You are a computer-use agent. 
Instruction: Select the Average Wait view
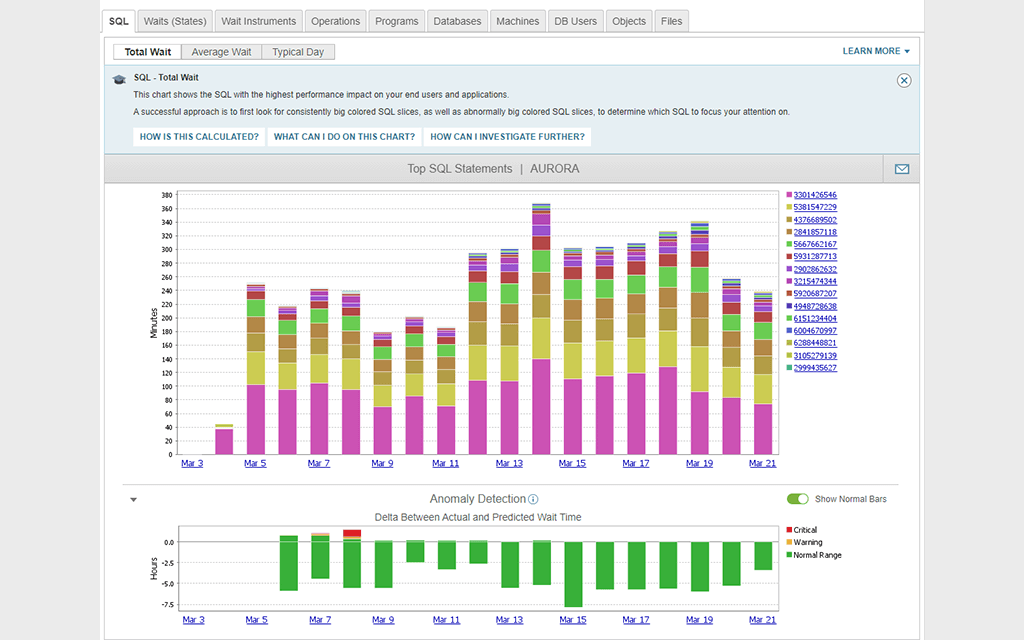point(221,51)
